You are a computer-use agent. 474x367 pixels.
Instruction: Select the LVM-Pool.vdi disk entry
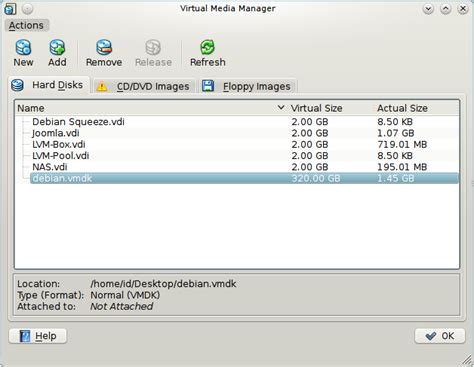point(237,156)
